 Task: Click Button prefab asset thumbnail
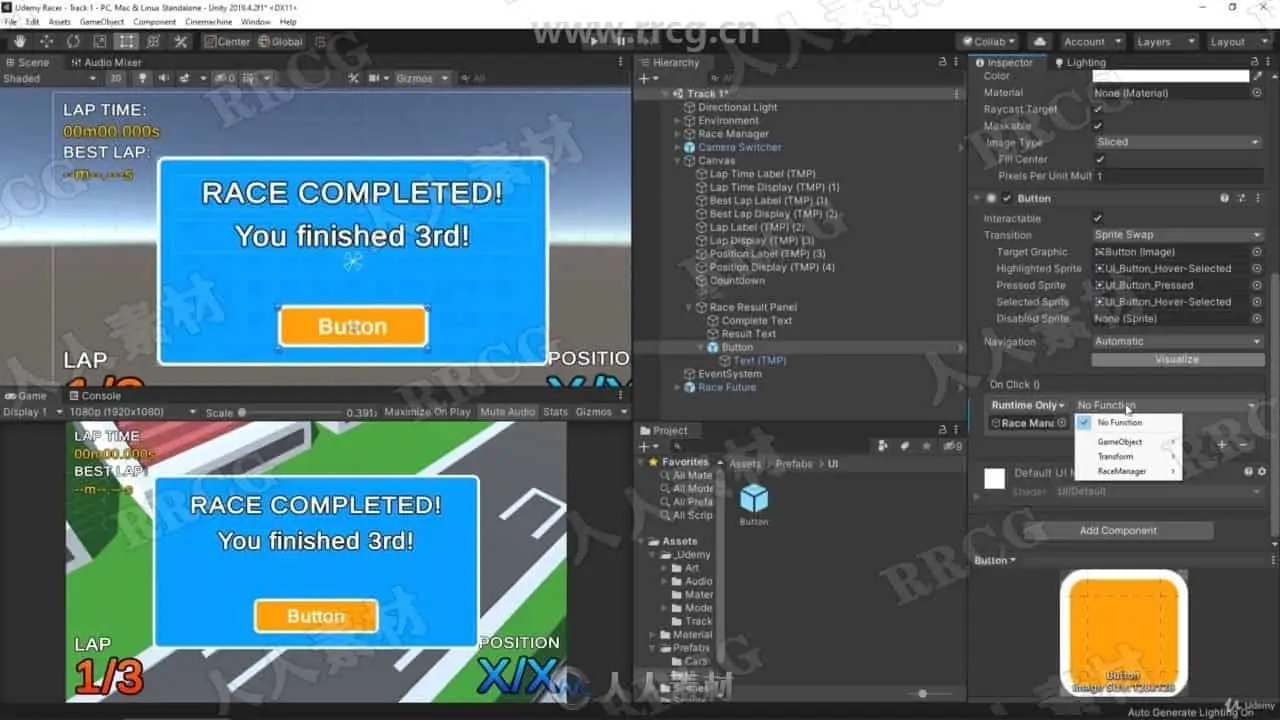(754, 497)
